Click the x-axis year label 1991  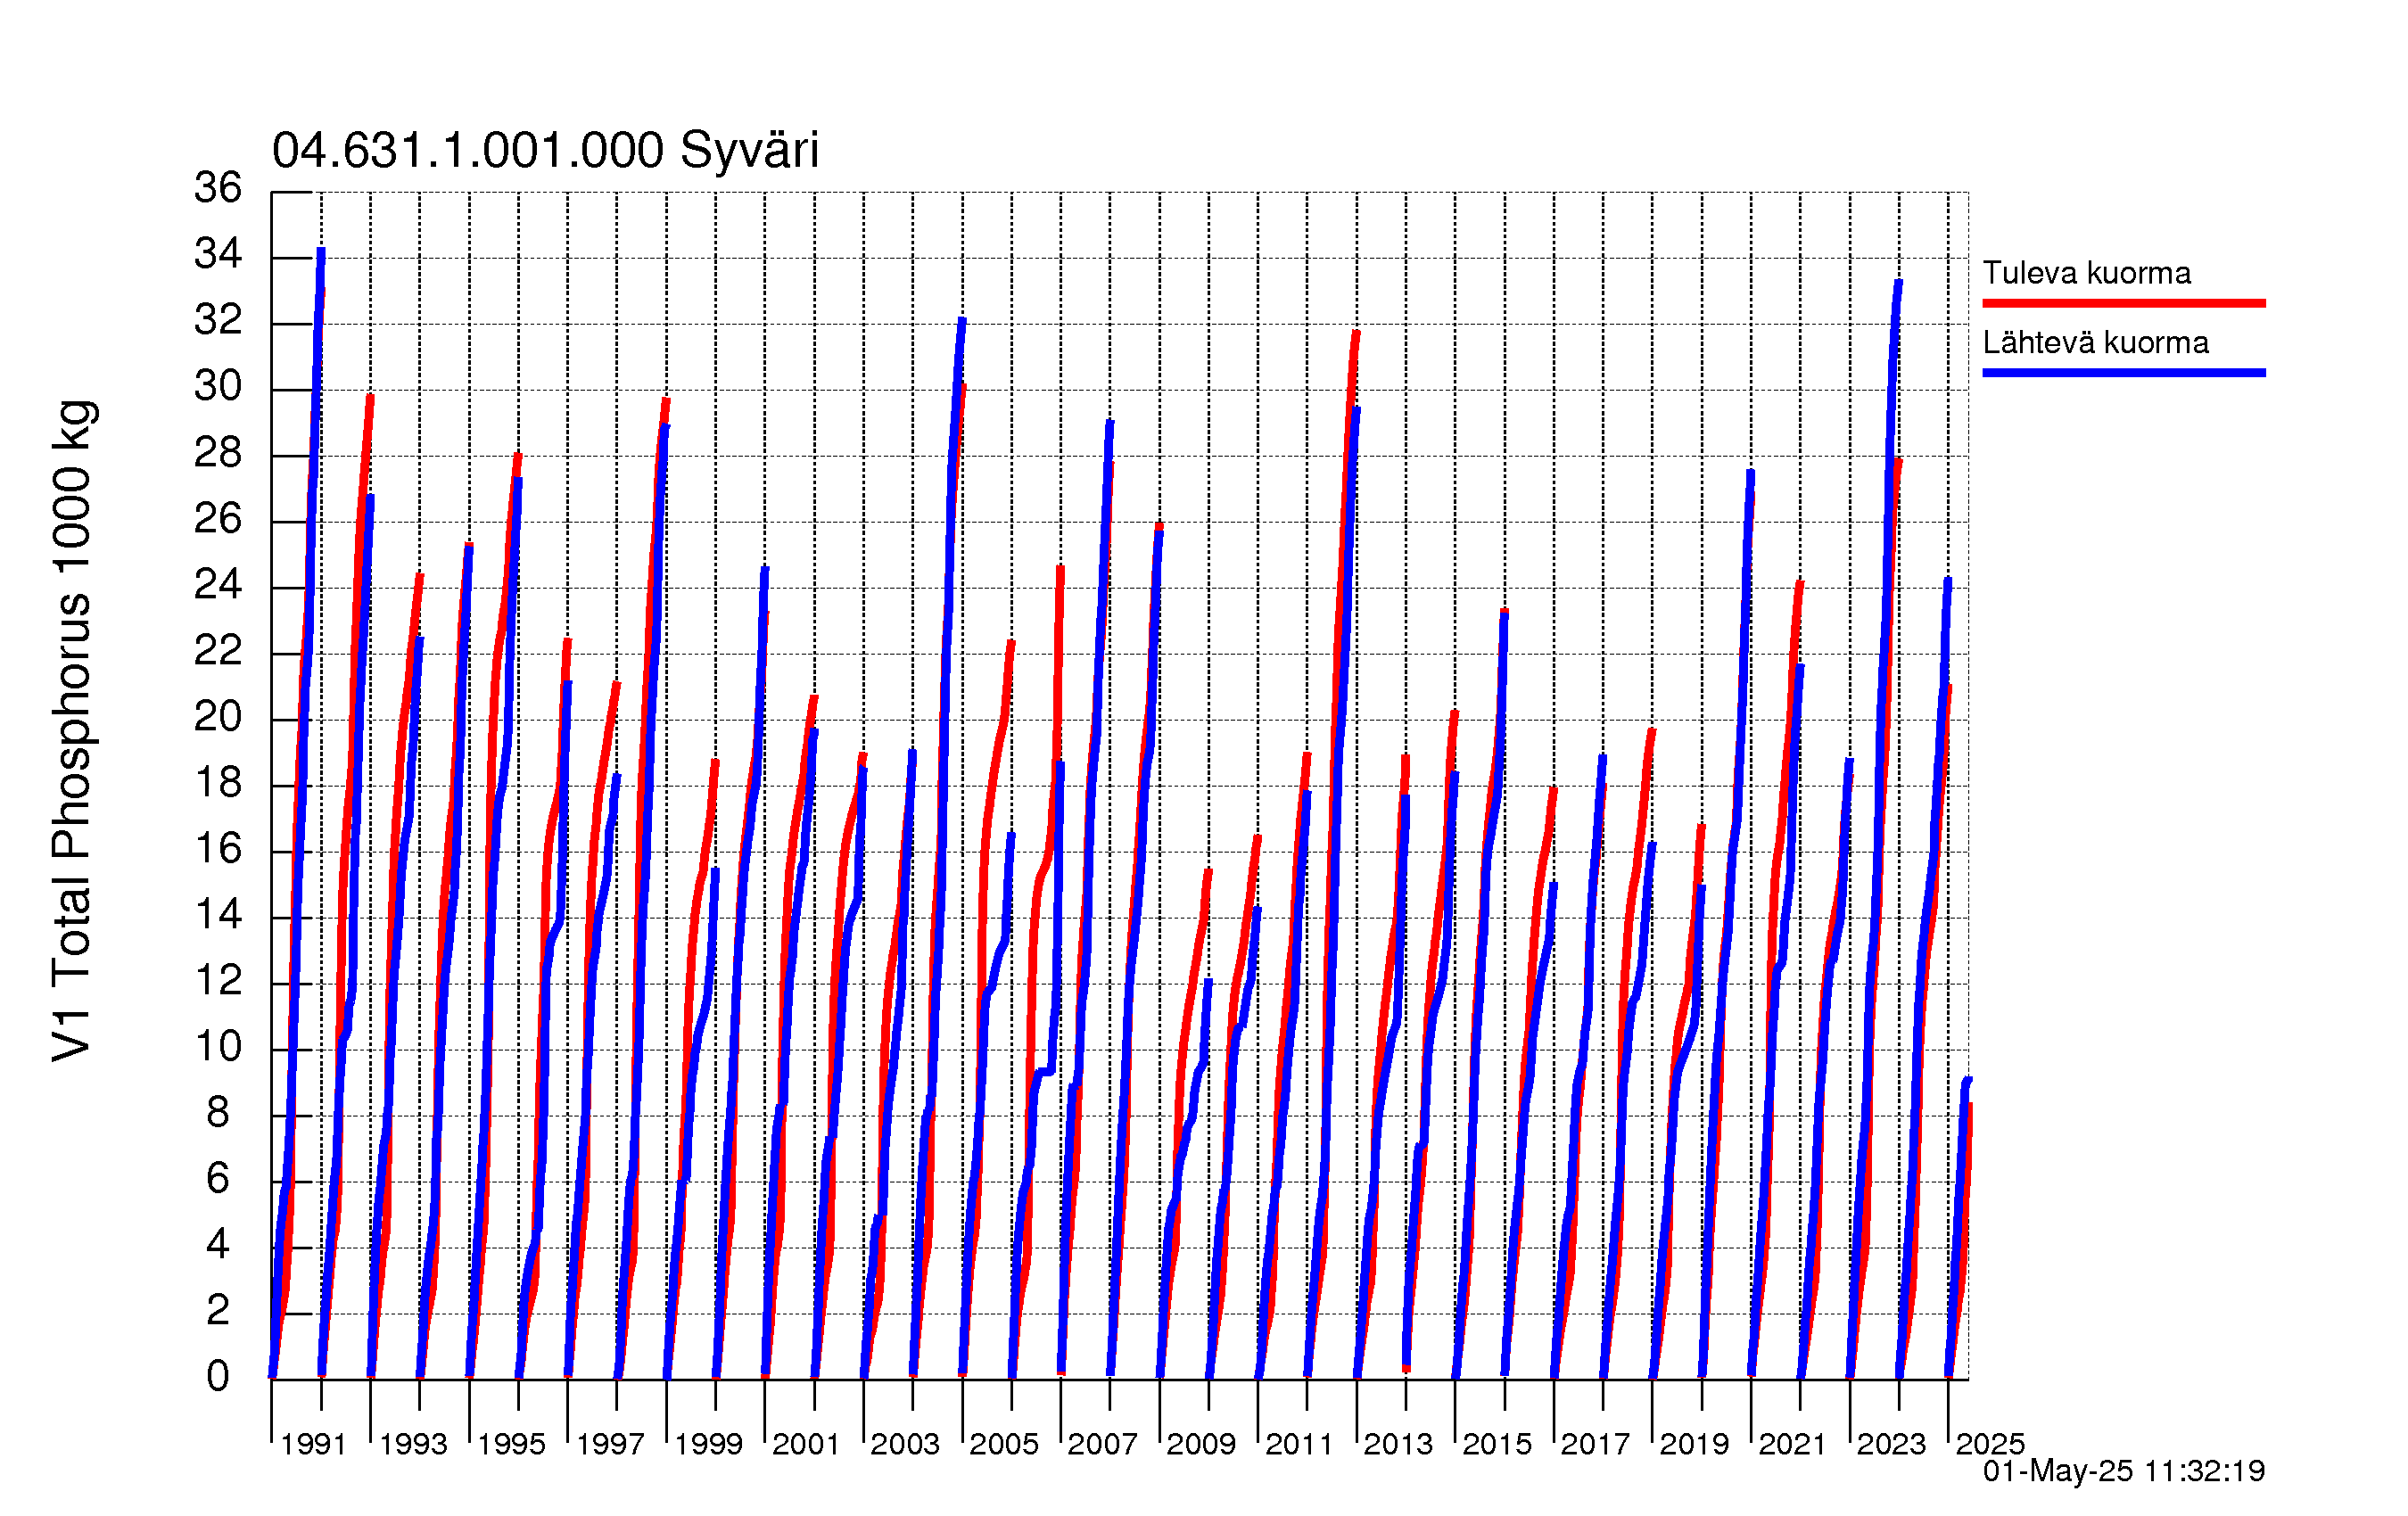313,1444
